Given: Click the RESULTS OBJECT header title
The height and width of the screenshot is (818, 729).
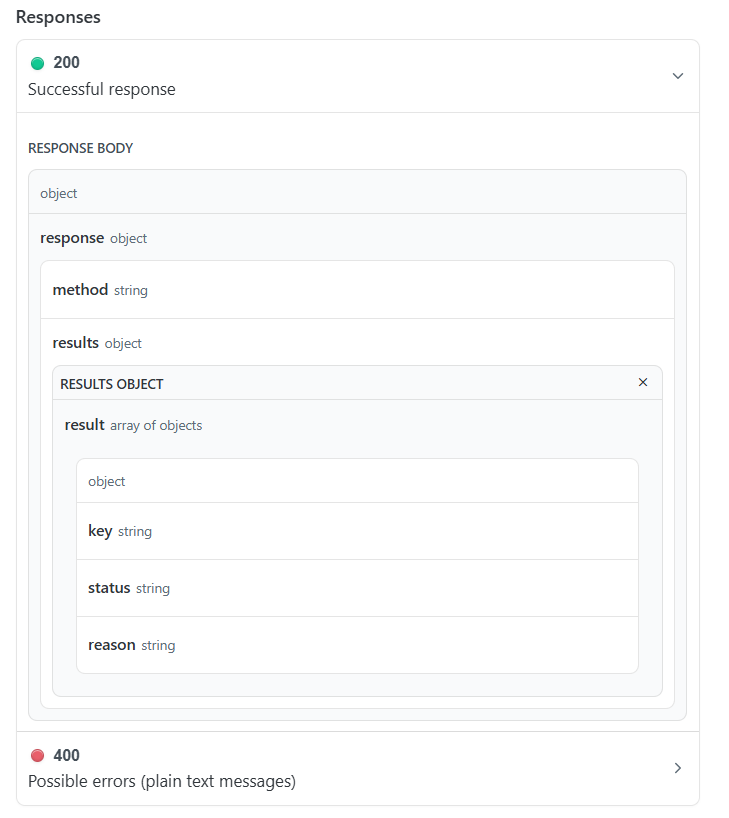Looking at the screenshot, I should (x=112, y=384).
